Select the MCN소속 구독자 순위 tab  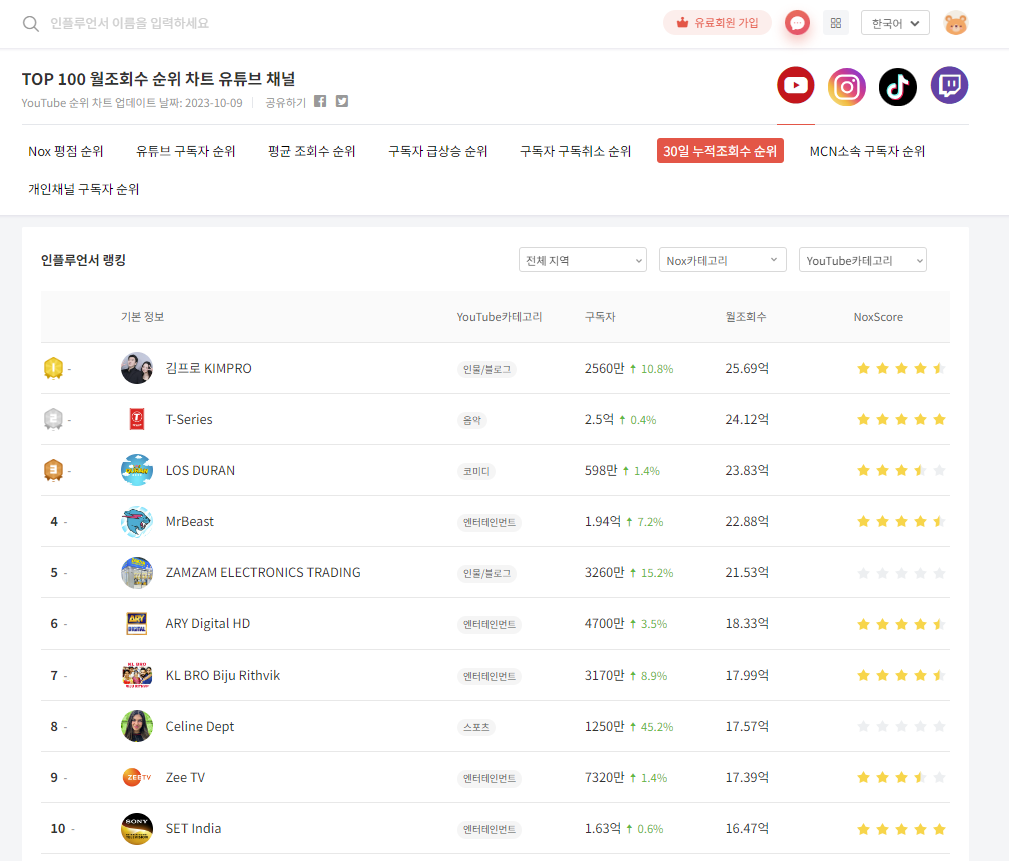pos(867,151)
